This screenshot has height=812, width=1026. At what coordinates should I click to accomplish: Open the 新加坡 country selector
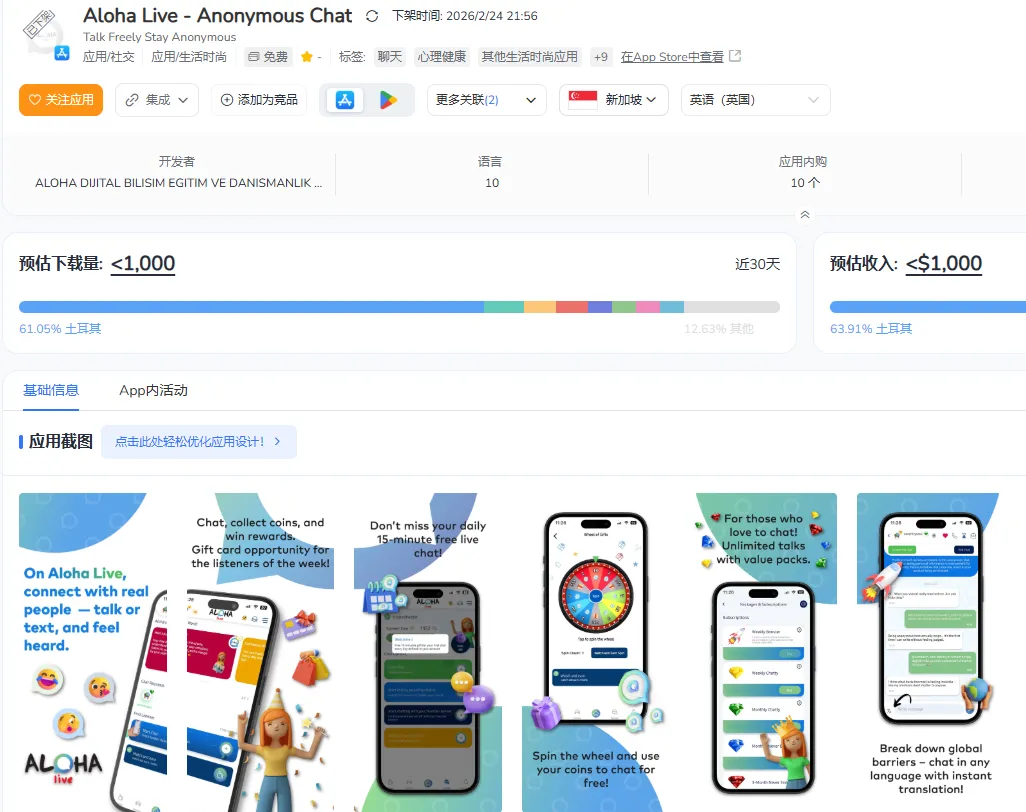[613, 99]
